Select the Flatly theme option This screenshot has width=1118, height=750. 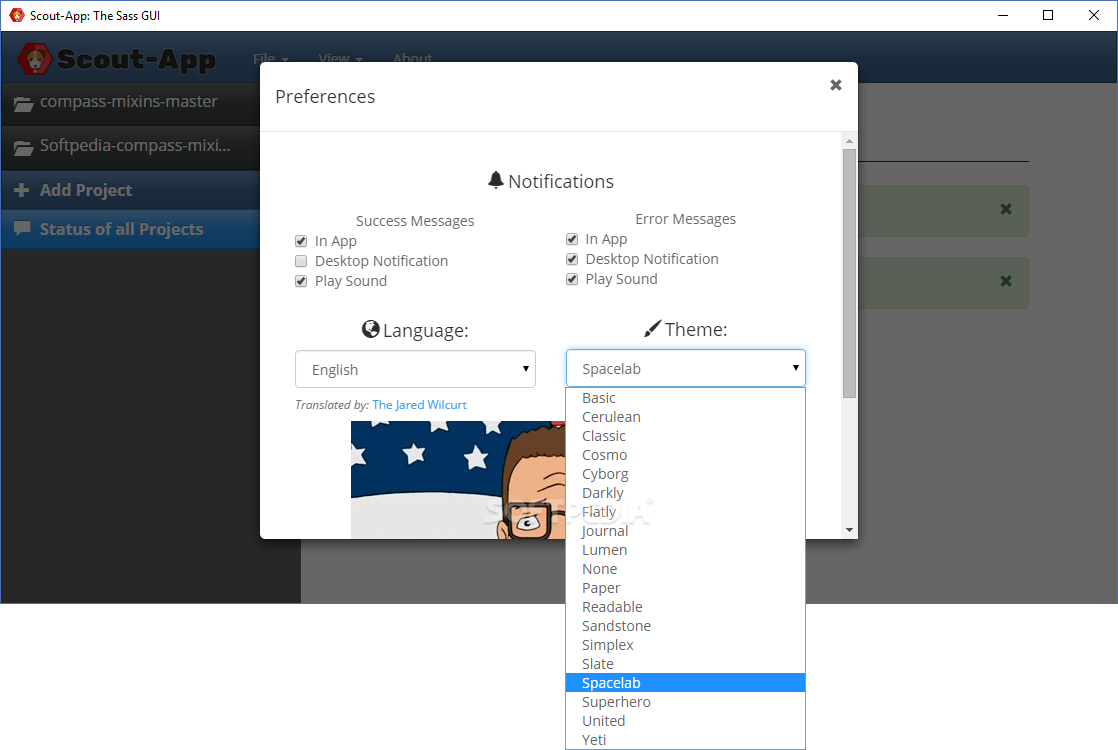685,512
